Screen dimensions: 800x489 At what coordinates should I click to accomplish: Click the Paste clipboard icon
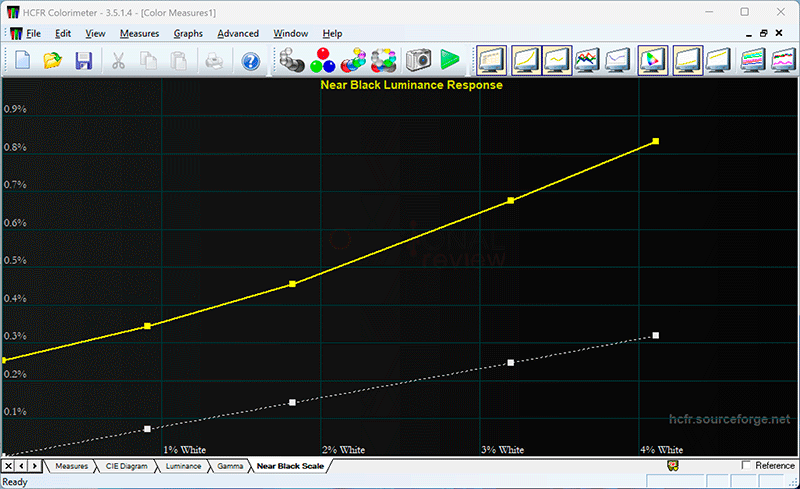click(179, 61)
